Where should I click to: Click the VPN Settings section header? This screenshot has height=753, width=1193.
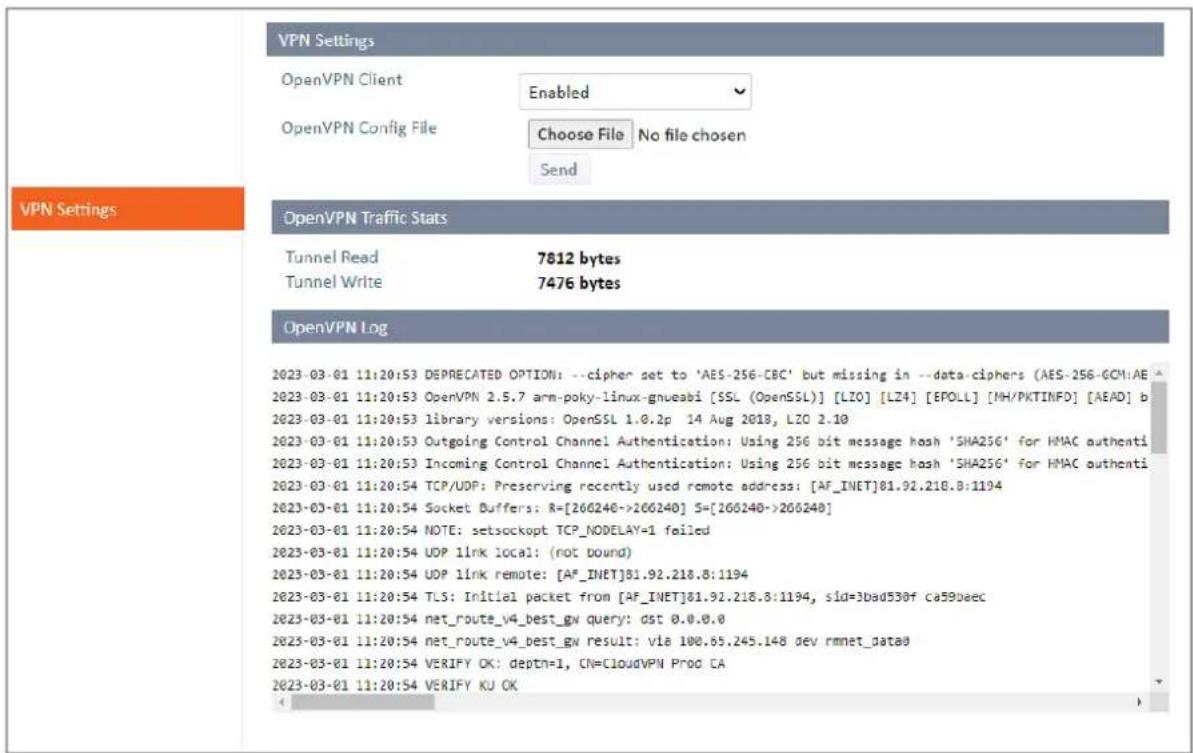[715, 40]
